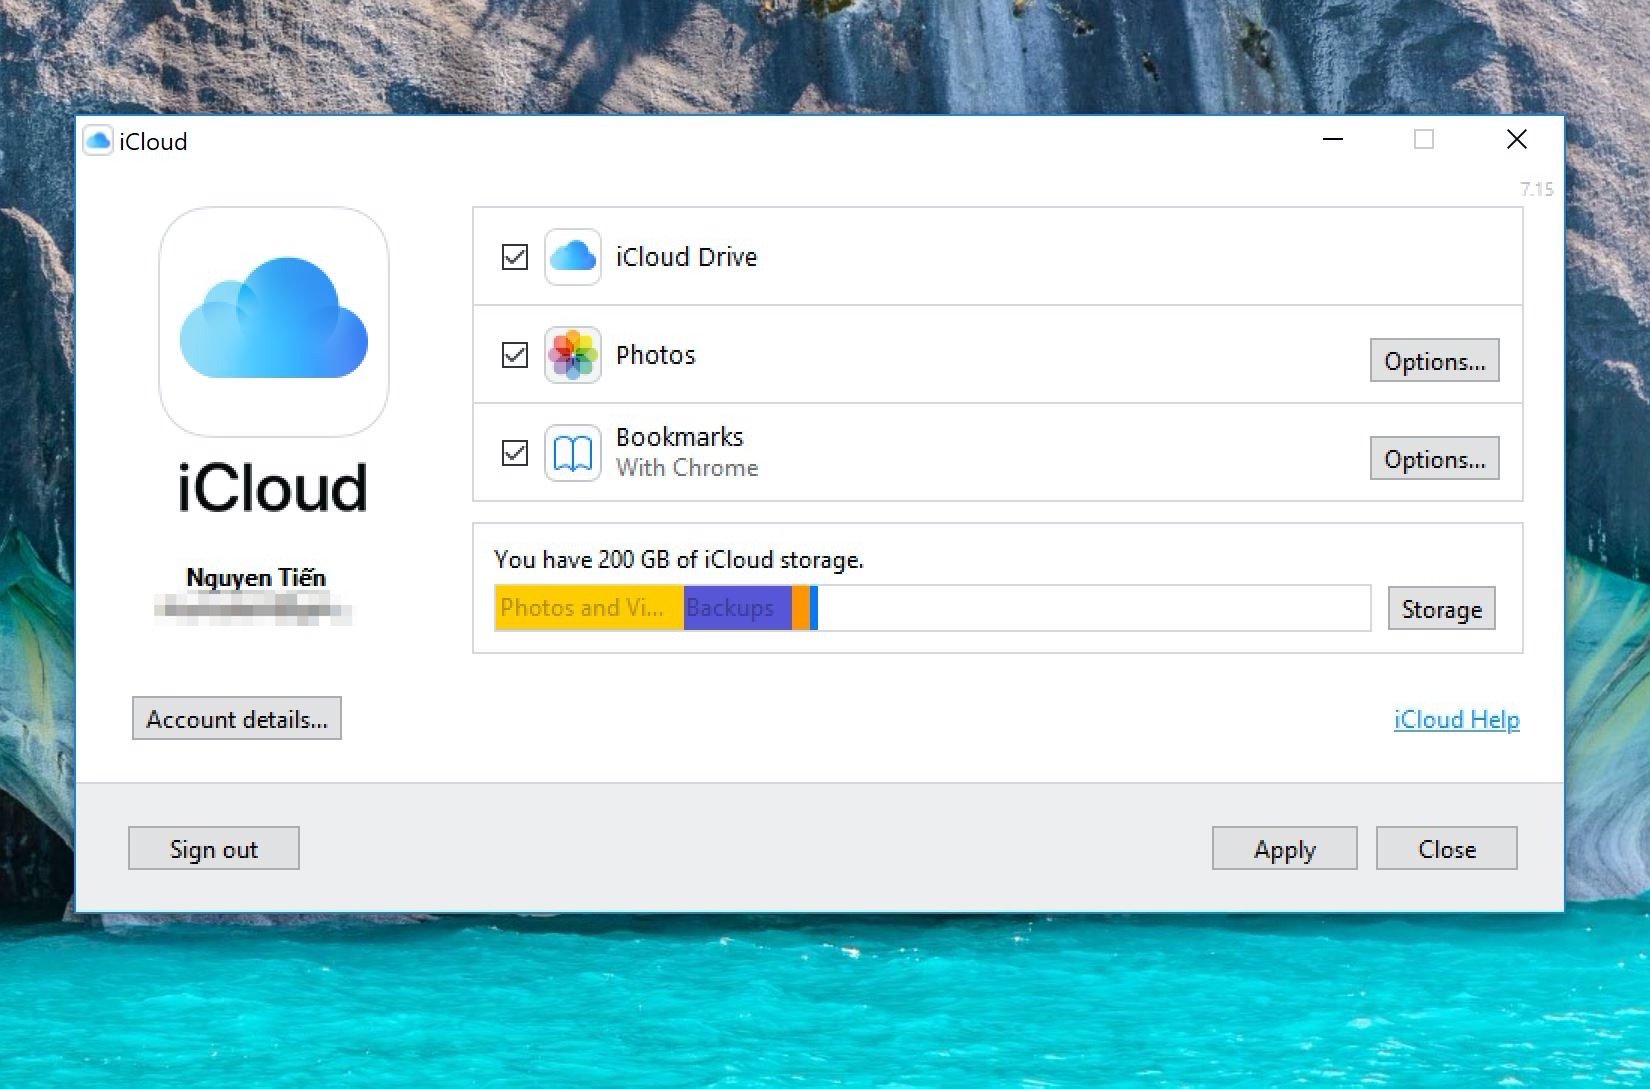Image resolution: width=1650 pixels, height=1089 pixels.
Task: Click the "iCloud Drive" label
Action: 686,257
